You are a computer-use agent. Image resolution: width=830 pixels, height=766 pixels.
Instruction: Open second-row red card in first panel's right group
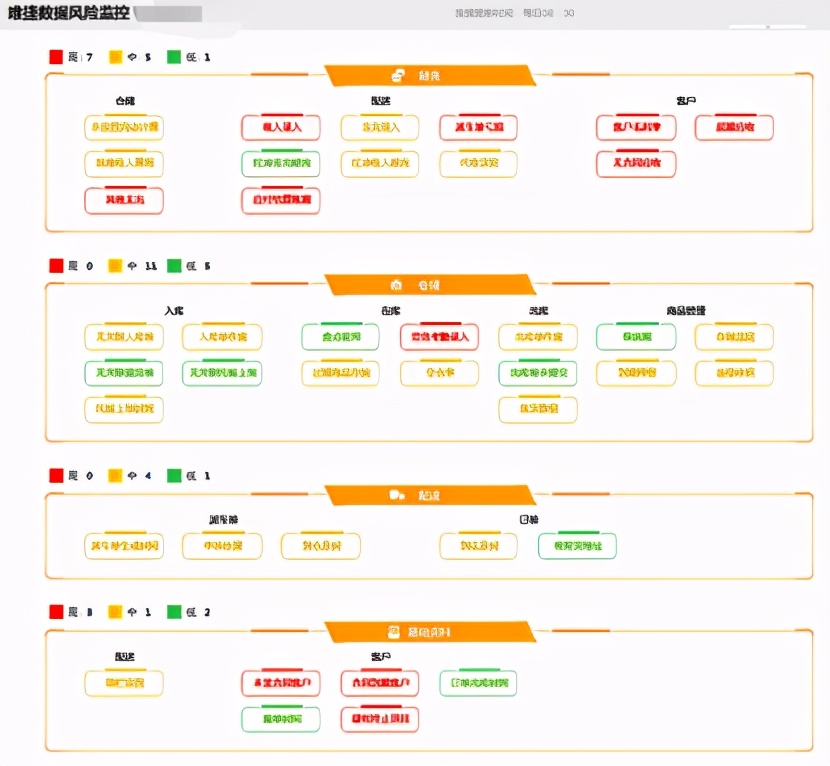tap(636, 164)
